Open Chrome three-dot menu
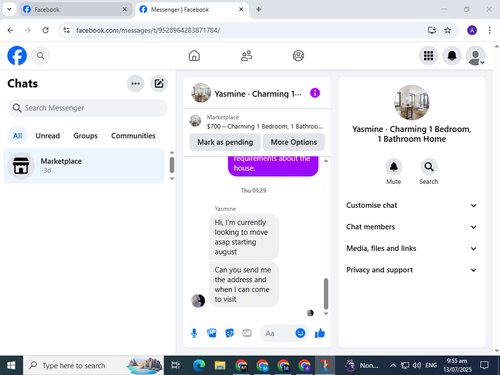The width and height of the screenshot is (500, 375). pyautogui.click(x=489, y=30)
